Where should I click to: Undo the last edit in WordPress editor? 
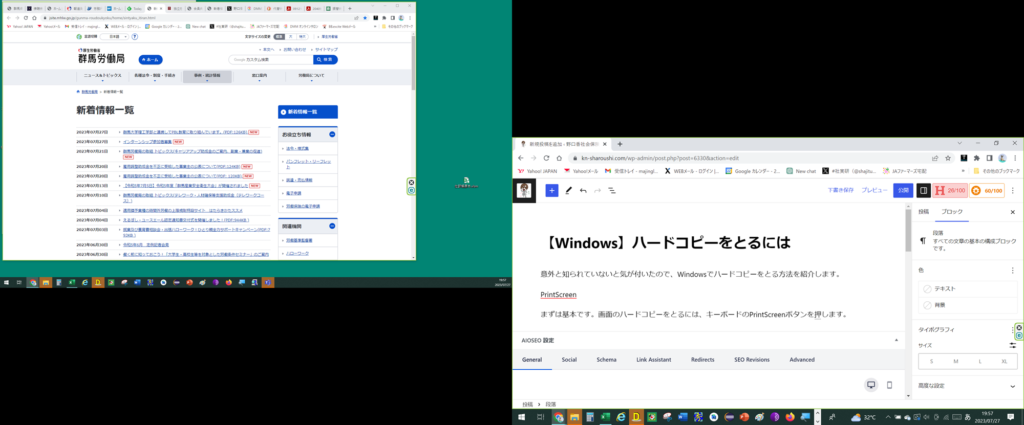(583, 191)
